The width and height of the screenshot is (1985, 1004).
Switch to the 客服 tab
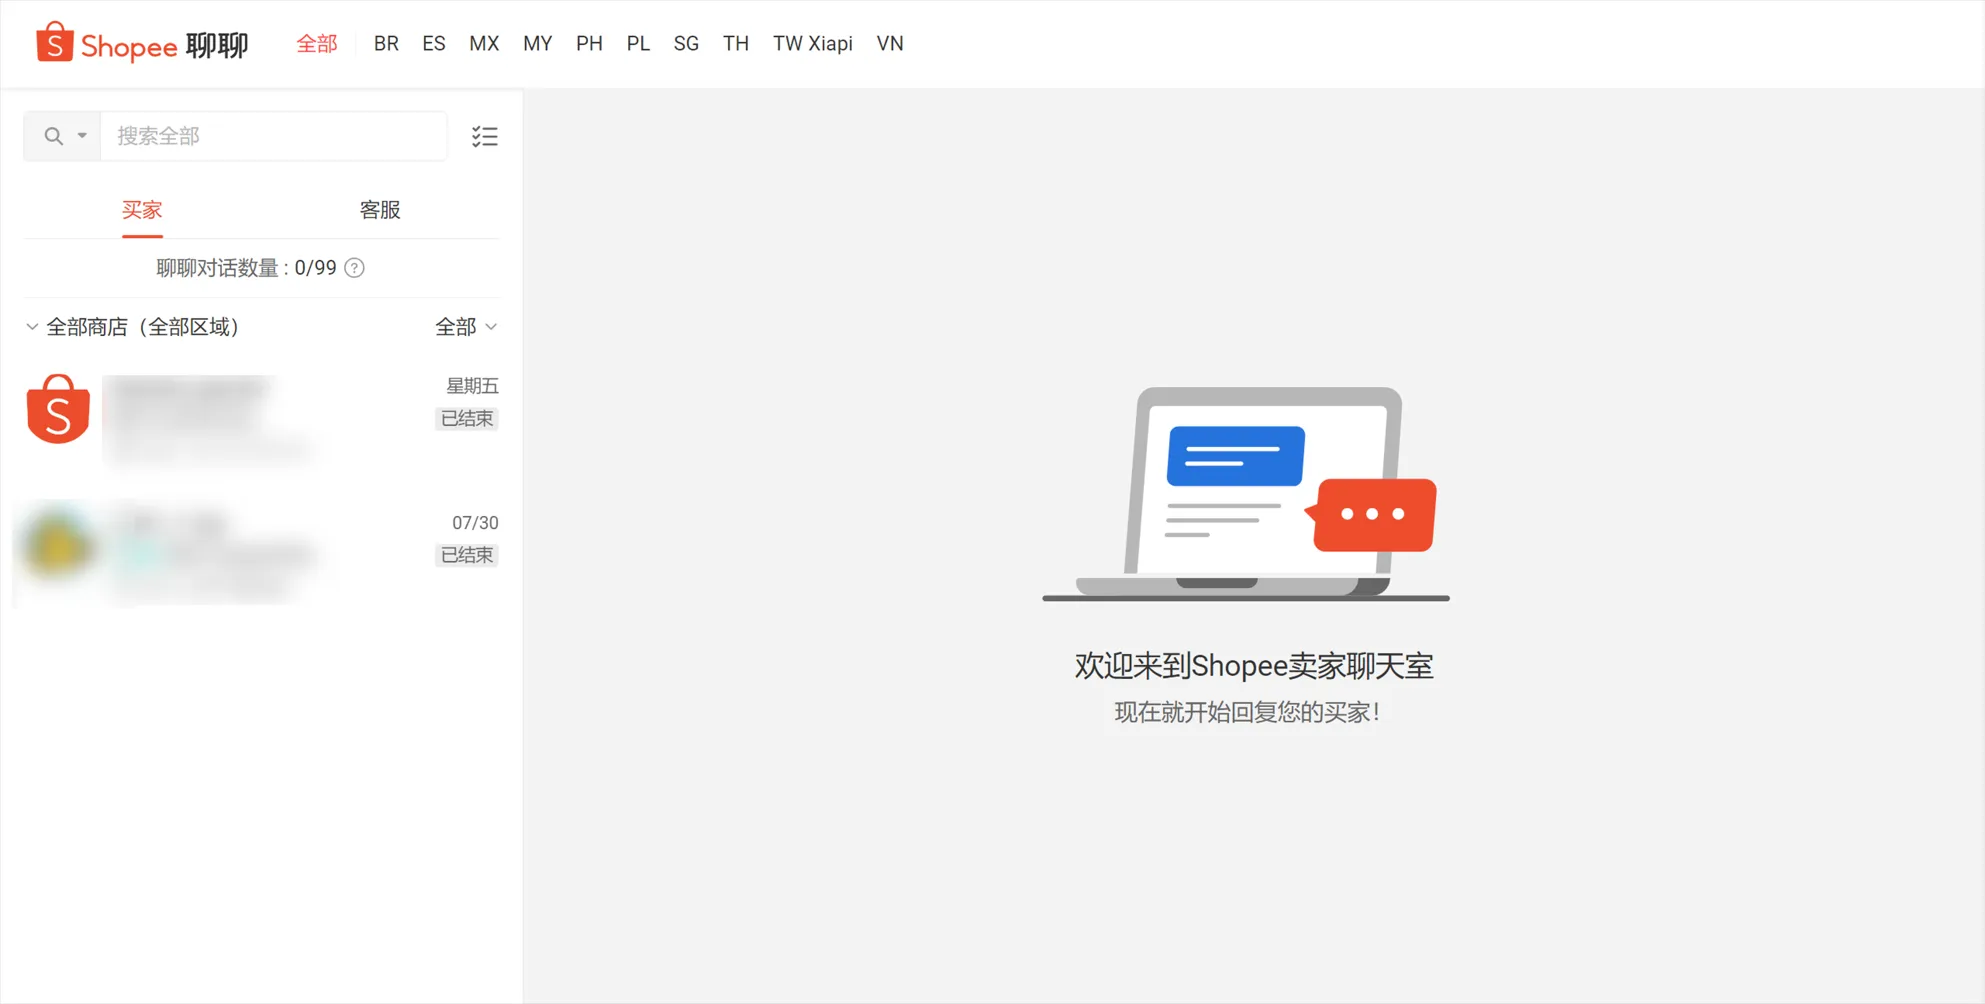point(379,210)
